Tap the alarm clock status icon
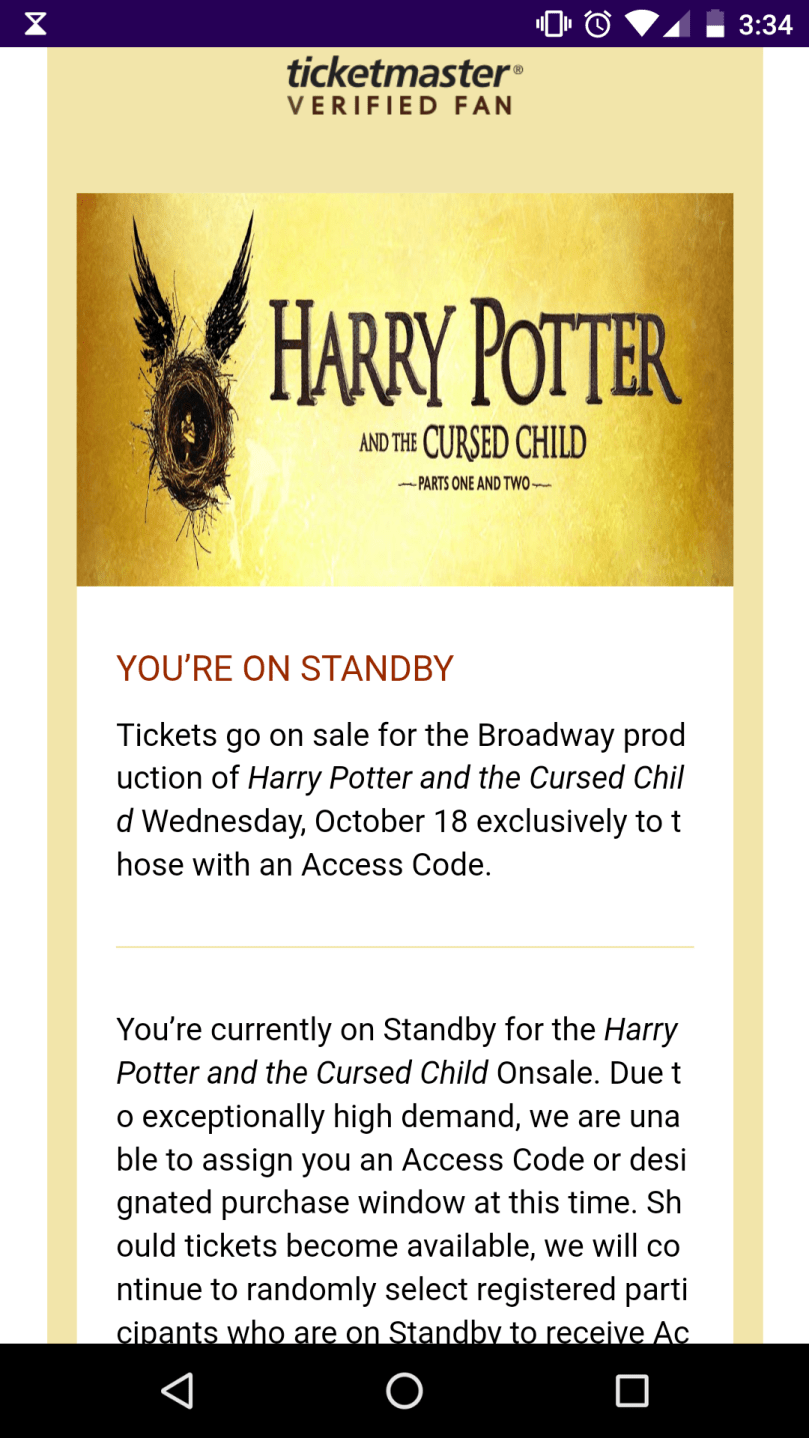 point(598,23)
